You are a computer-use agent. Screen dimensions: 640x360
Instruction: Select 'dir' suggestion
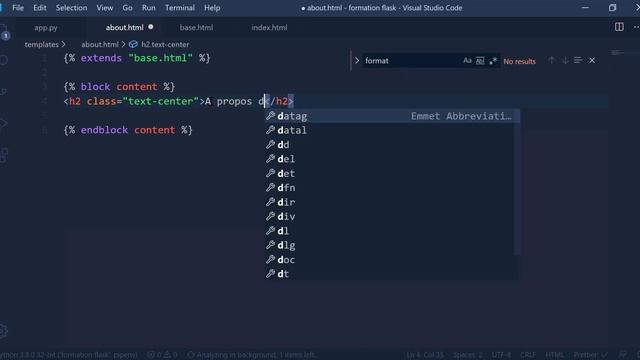390,202
